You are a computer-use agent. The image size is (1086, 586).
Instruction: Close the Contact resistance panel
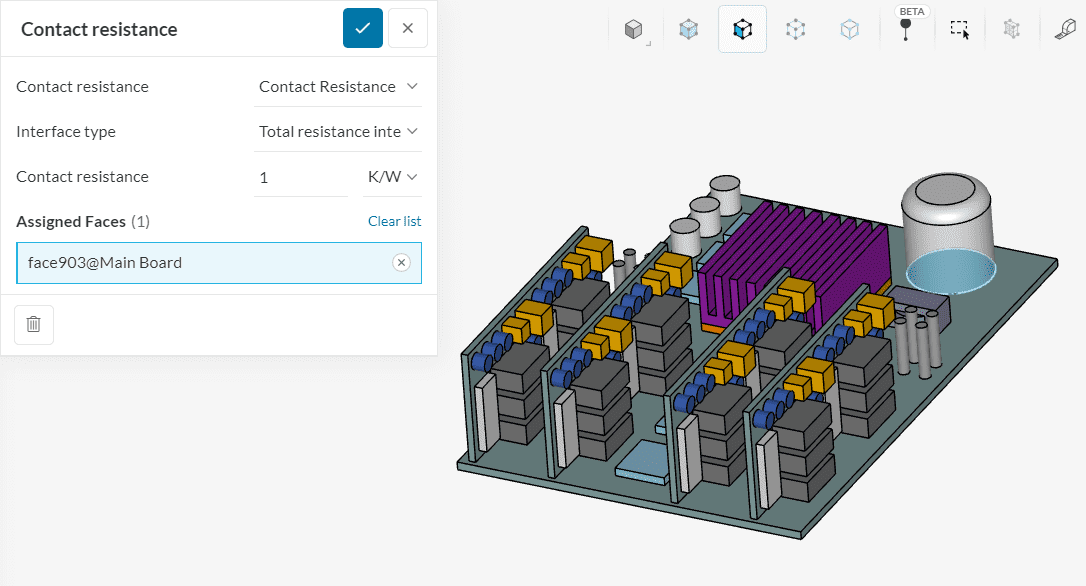[408, 28]
